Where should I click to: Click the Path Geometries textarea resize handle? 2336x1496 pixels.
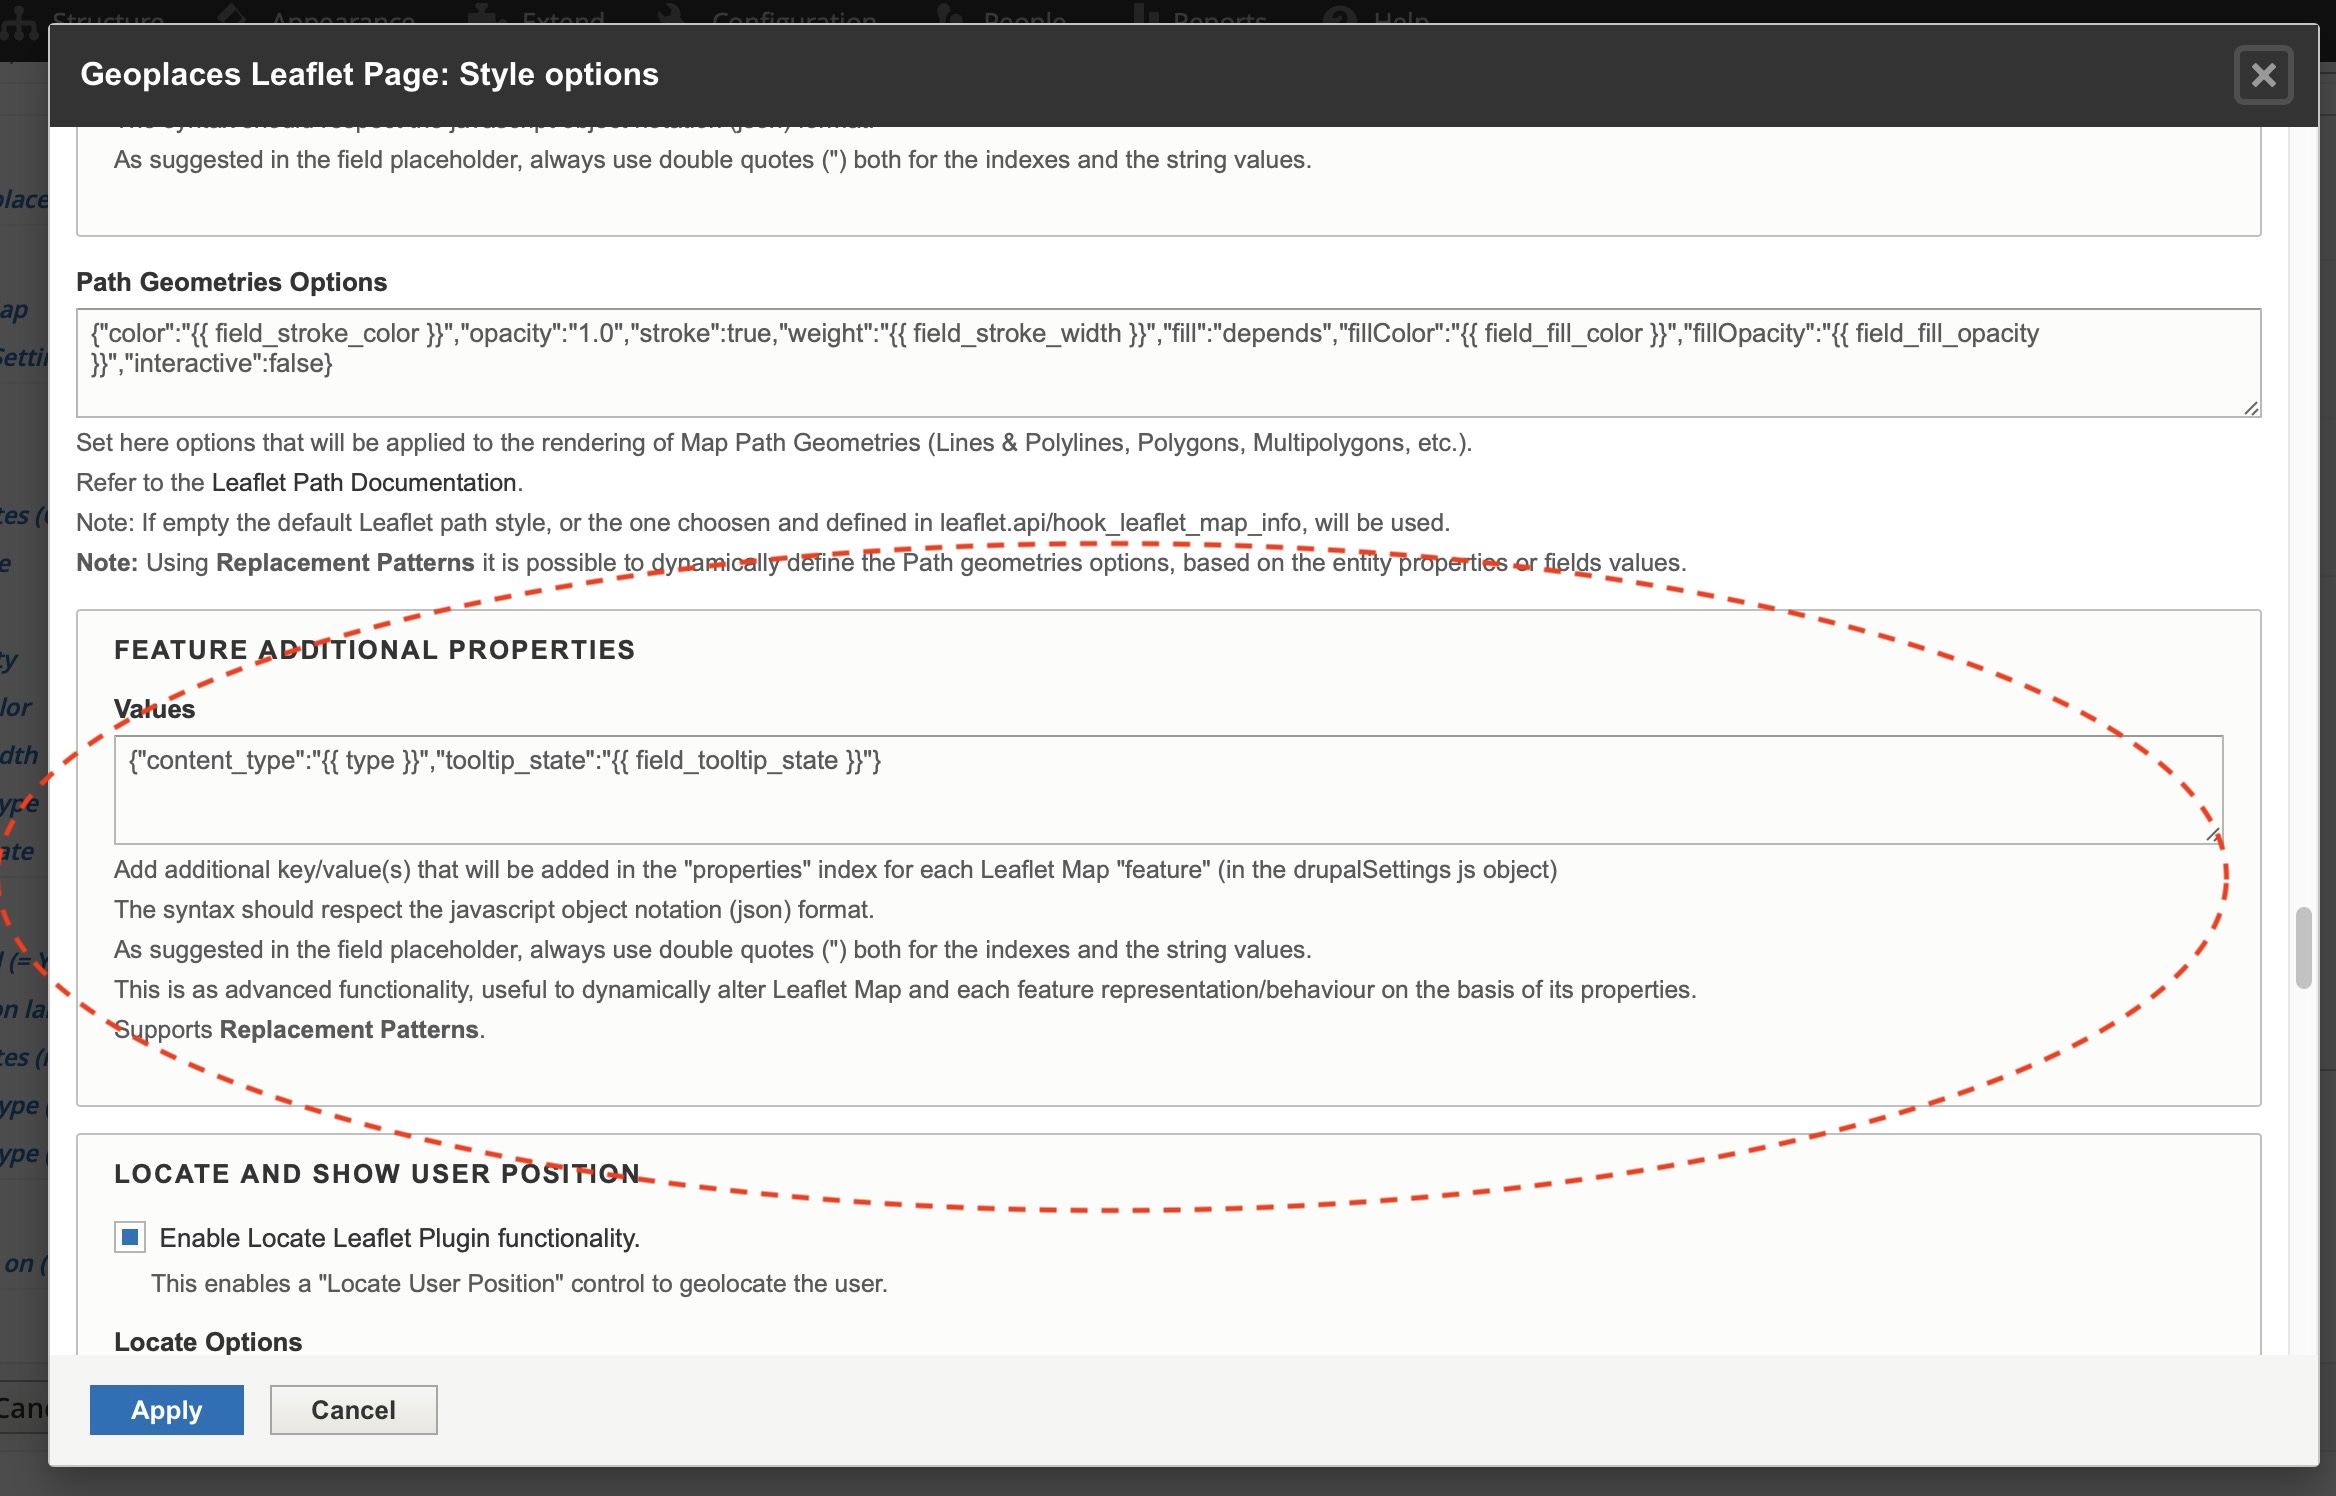pos(2251,407)
